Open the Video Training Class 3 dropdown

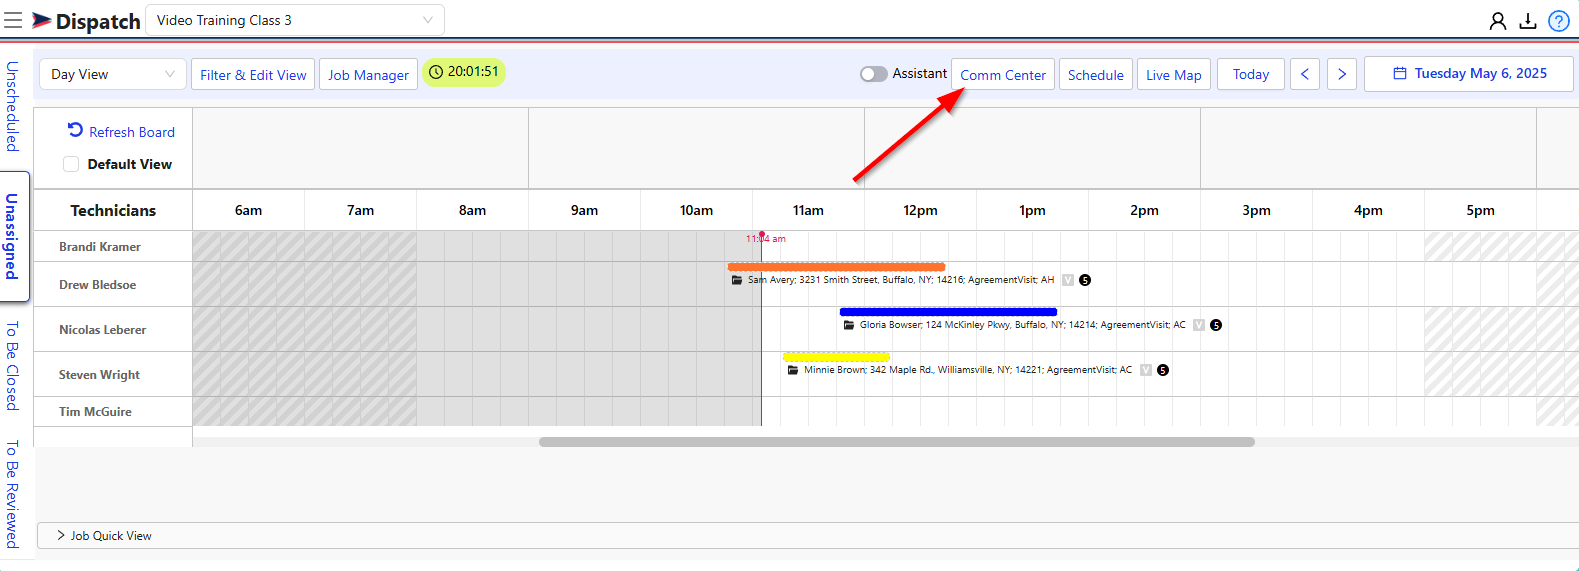click(295, 20)
